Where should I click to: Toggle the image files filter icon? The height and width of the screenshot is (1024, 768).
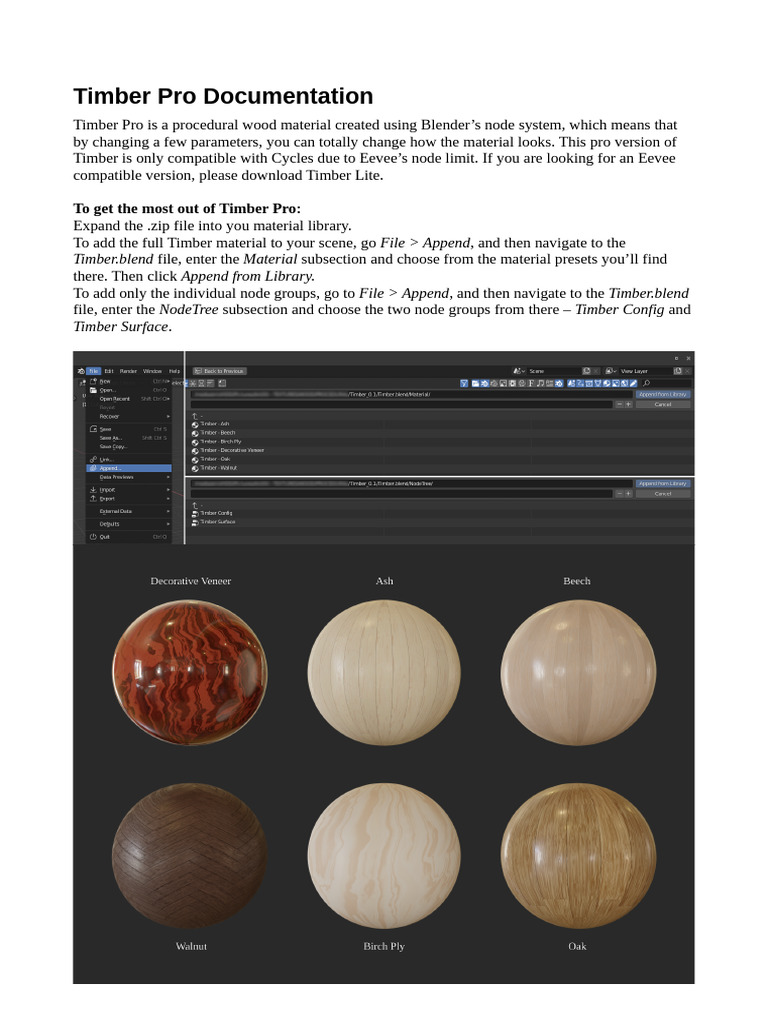pyautogui.click(x=503, y=383)
